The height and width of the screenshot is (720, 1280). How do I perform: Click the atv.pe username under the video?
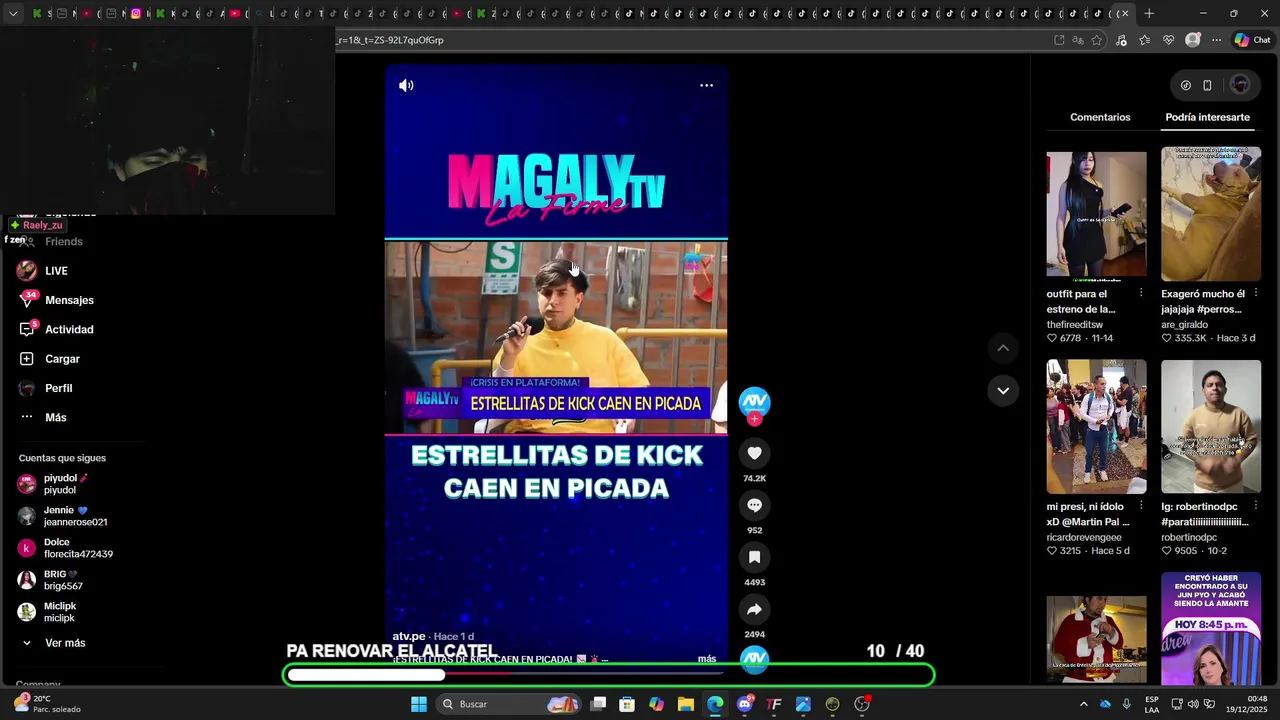click(x=409, y=637)
